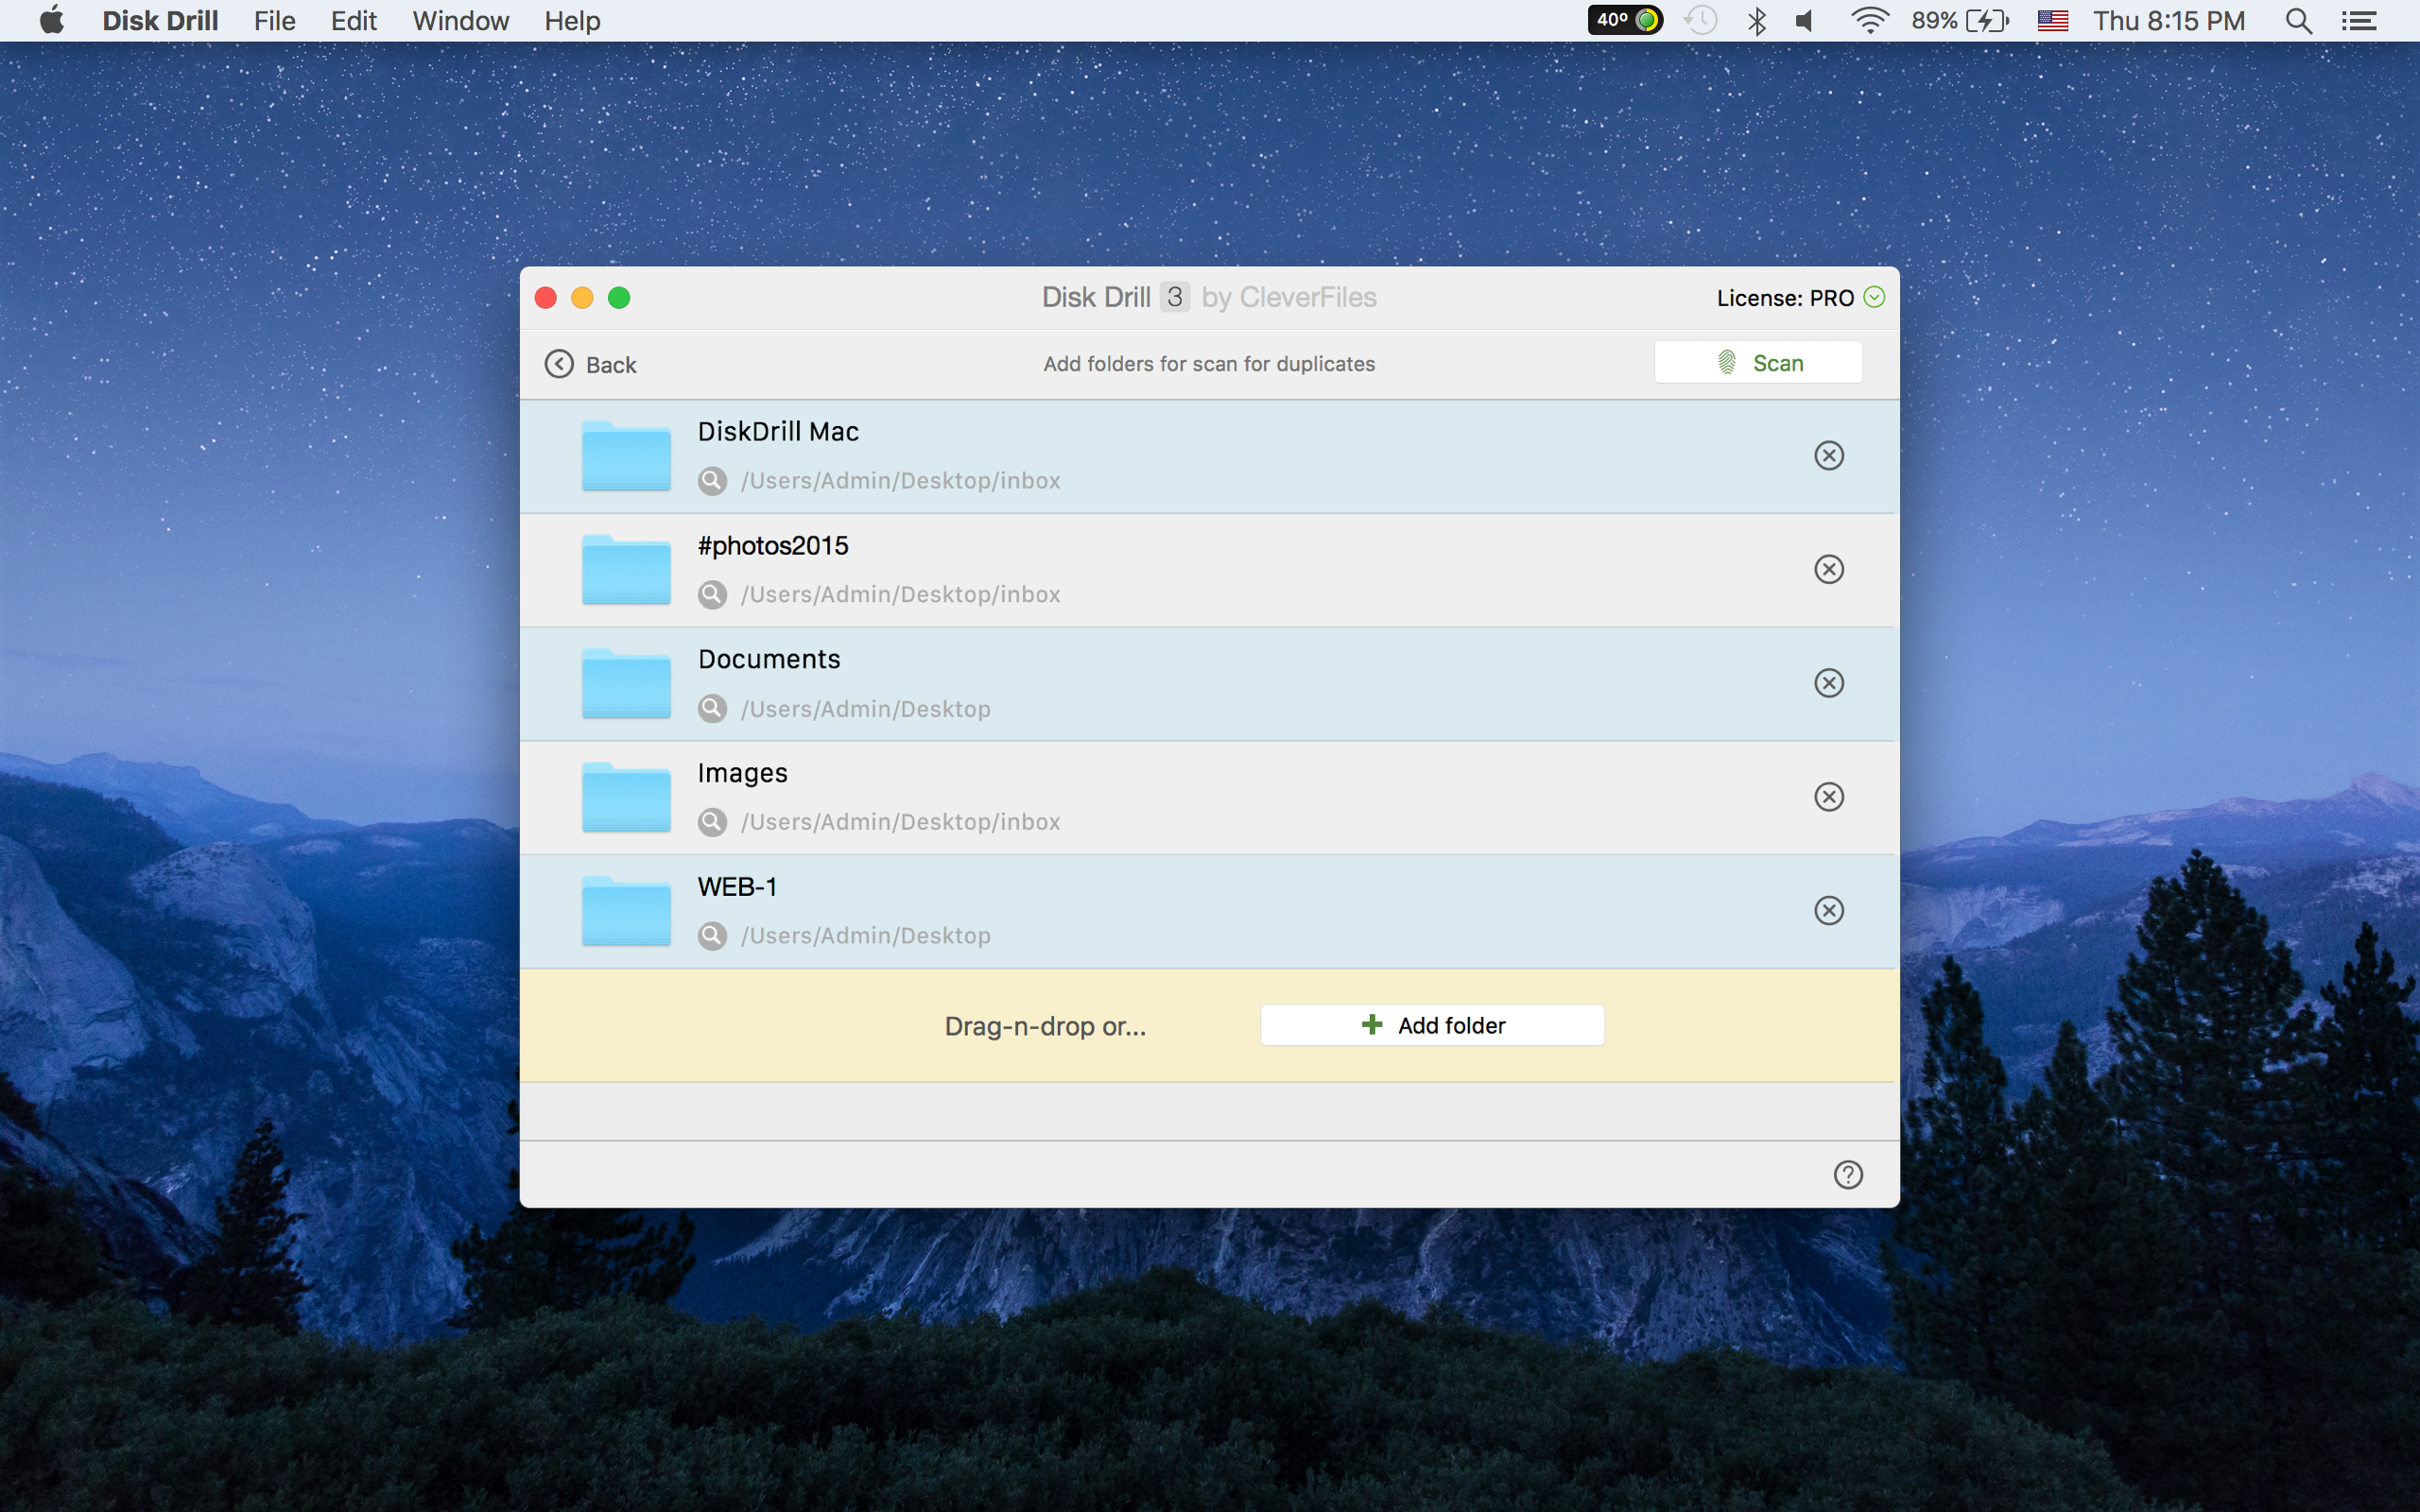
Task: Reveal WEB-1 location via magnifier icon
Action: pyautogui.click(x=712, y=936)
